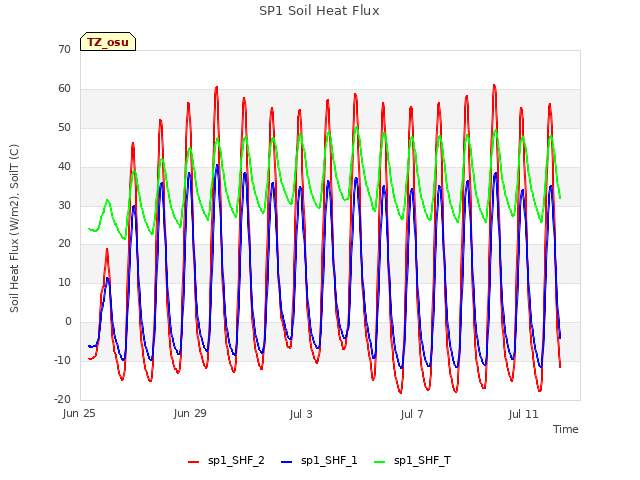Click the -20 y-axis tick label
Image resolution: width=640 pixels, height=480 pixels.
click(x=62, y=399)
